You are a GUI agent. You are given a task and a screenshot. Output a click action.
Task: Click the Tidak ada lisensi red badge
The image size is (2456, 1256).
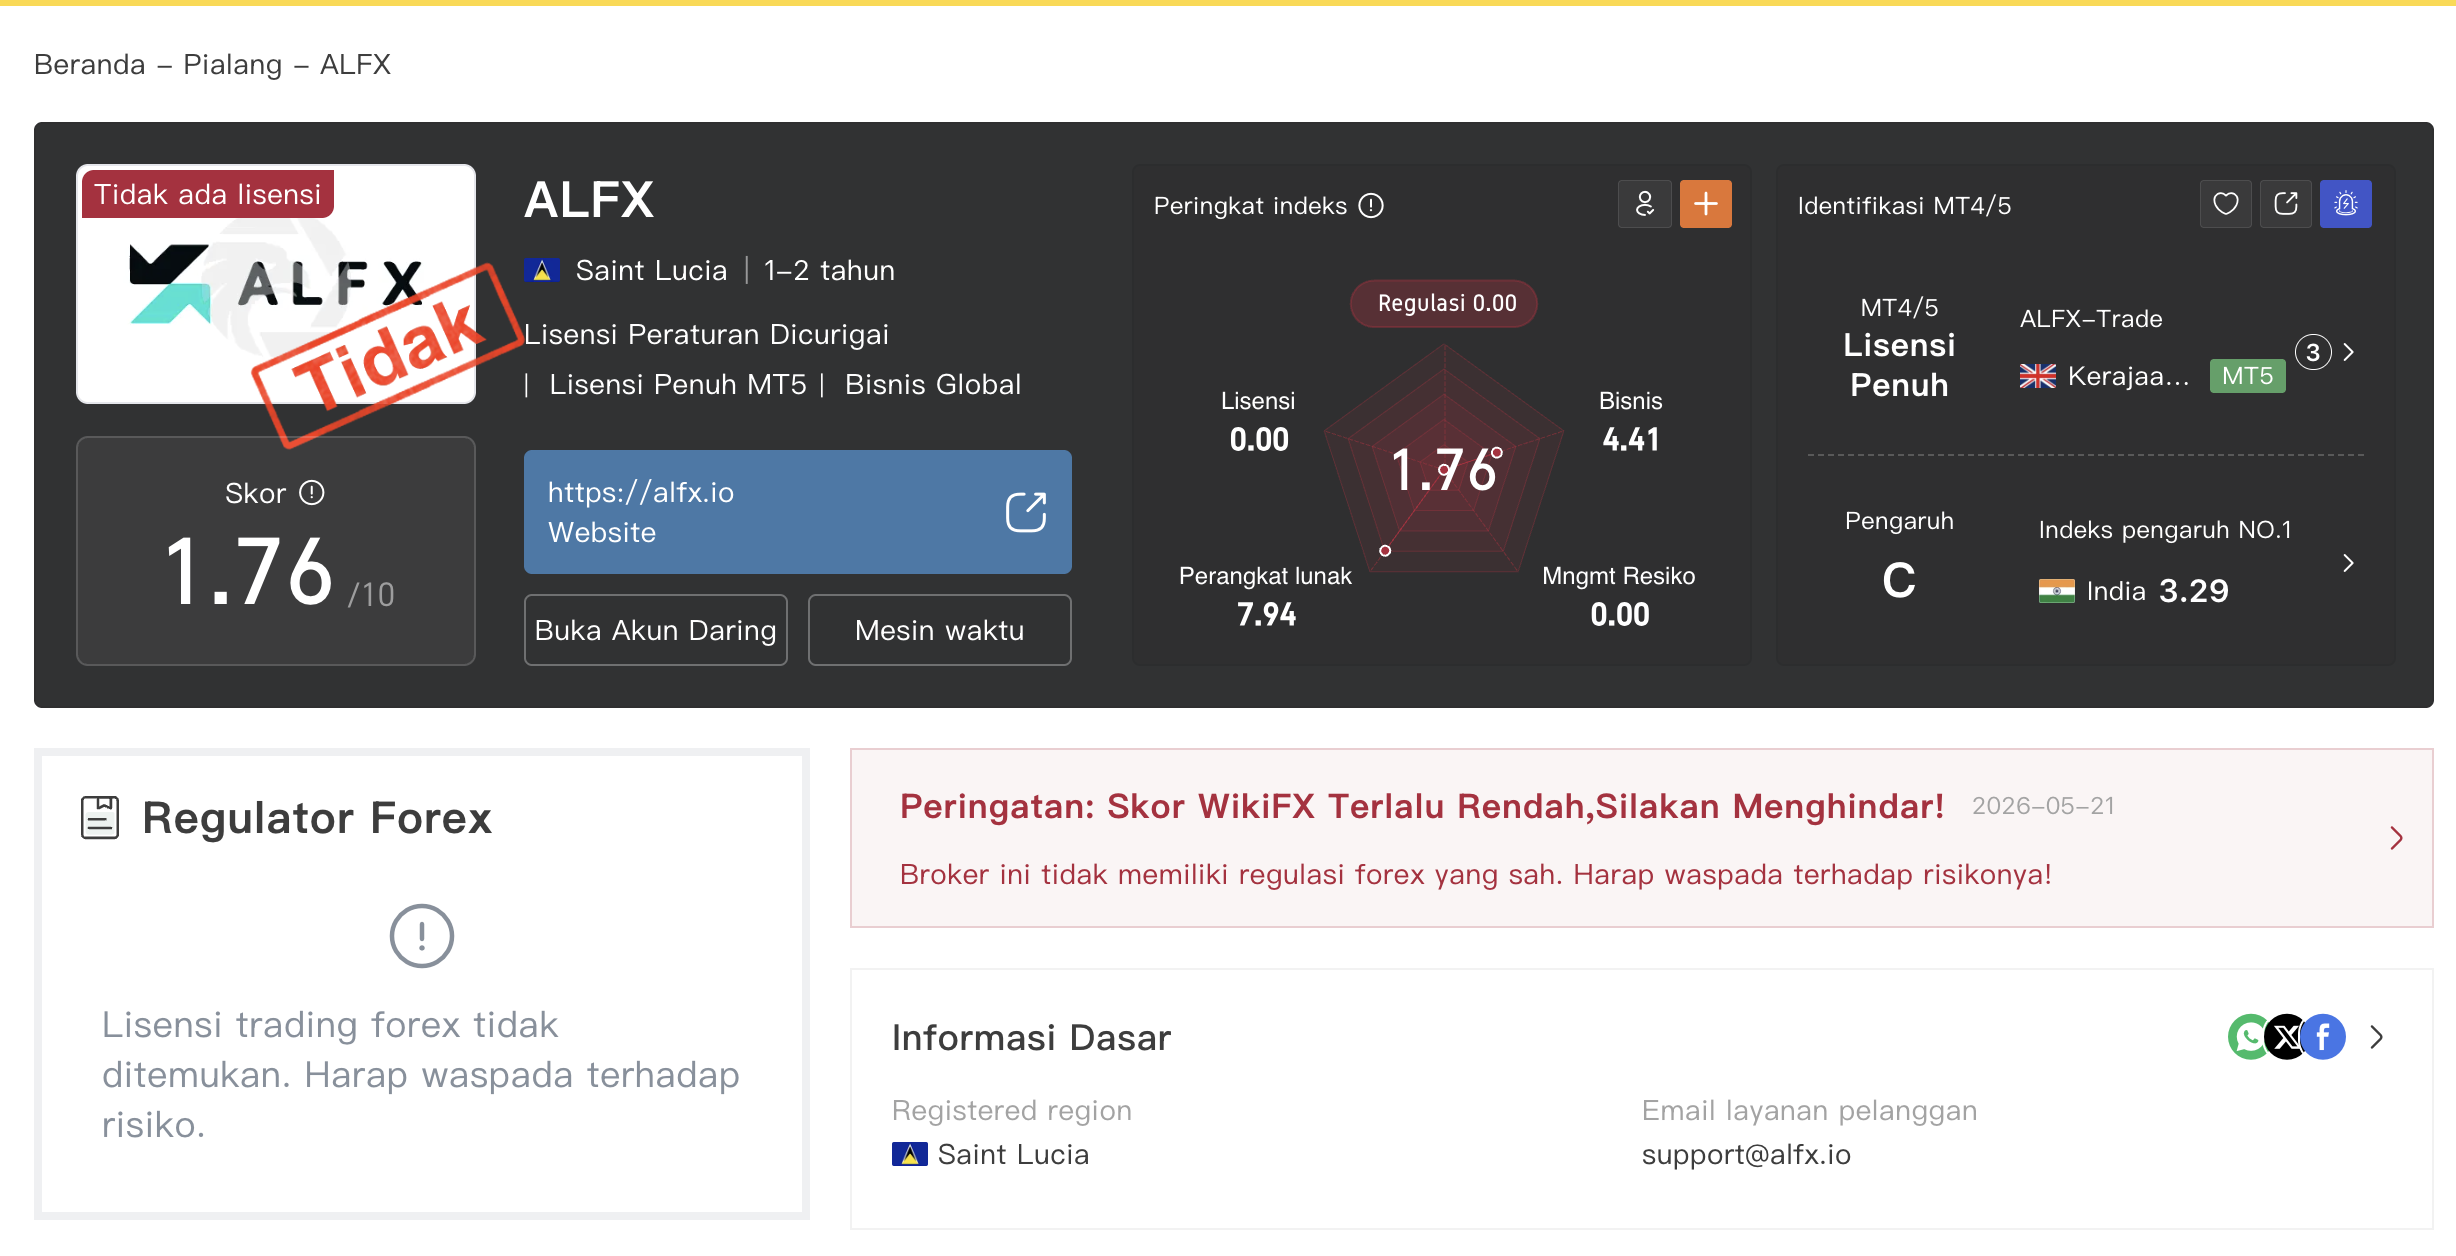click(x=208, y=194)
